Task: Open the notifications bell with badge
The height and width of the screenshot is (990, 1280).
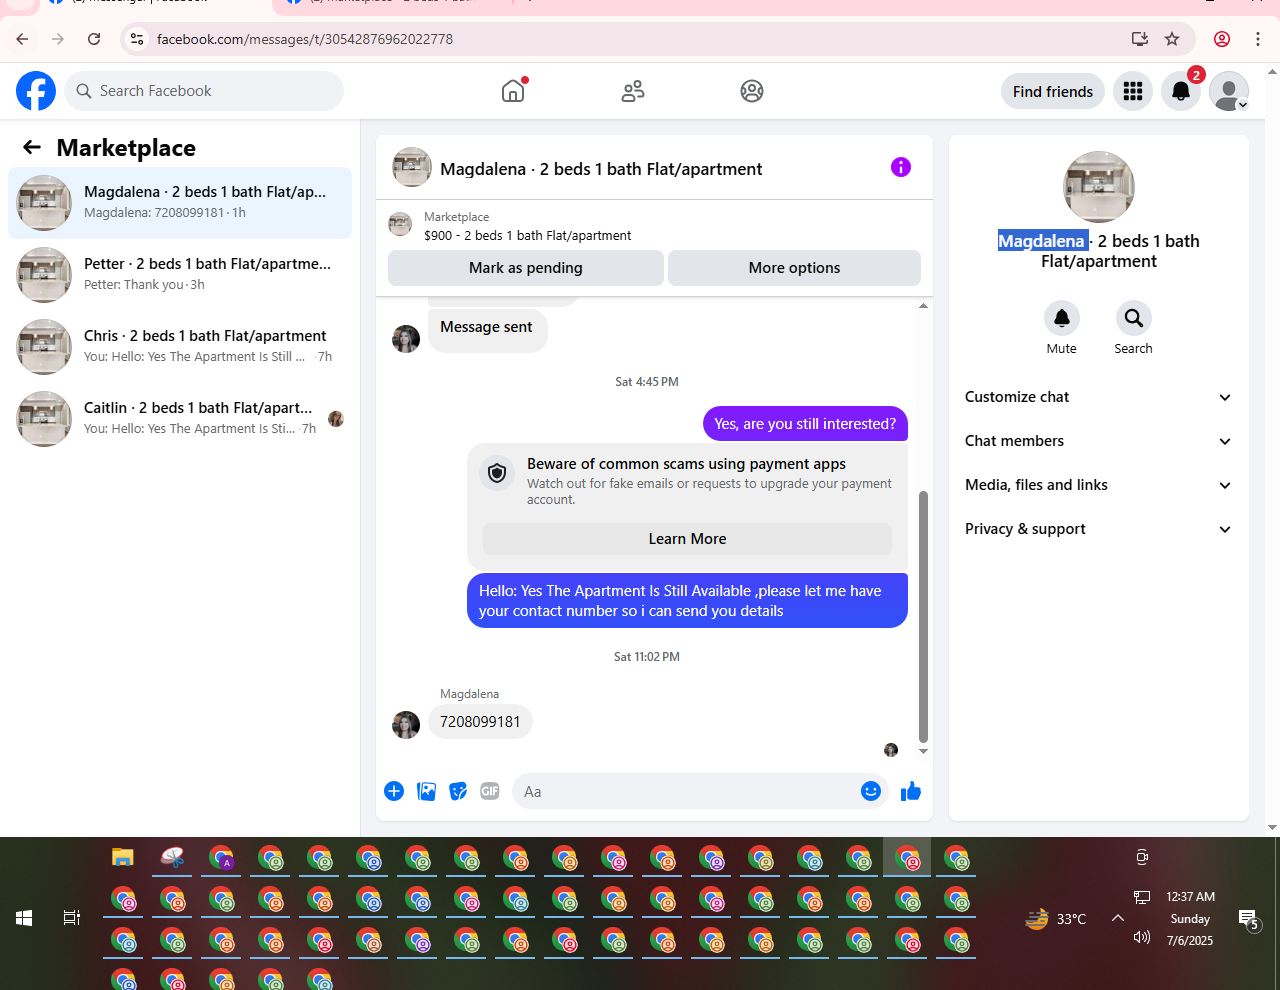Action: pyautogui.click(x=1181, y=91)
